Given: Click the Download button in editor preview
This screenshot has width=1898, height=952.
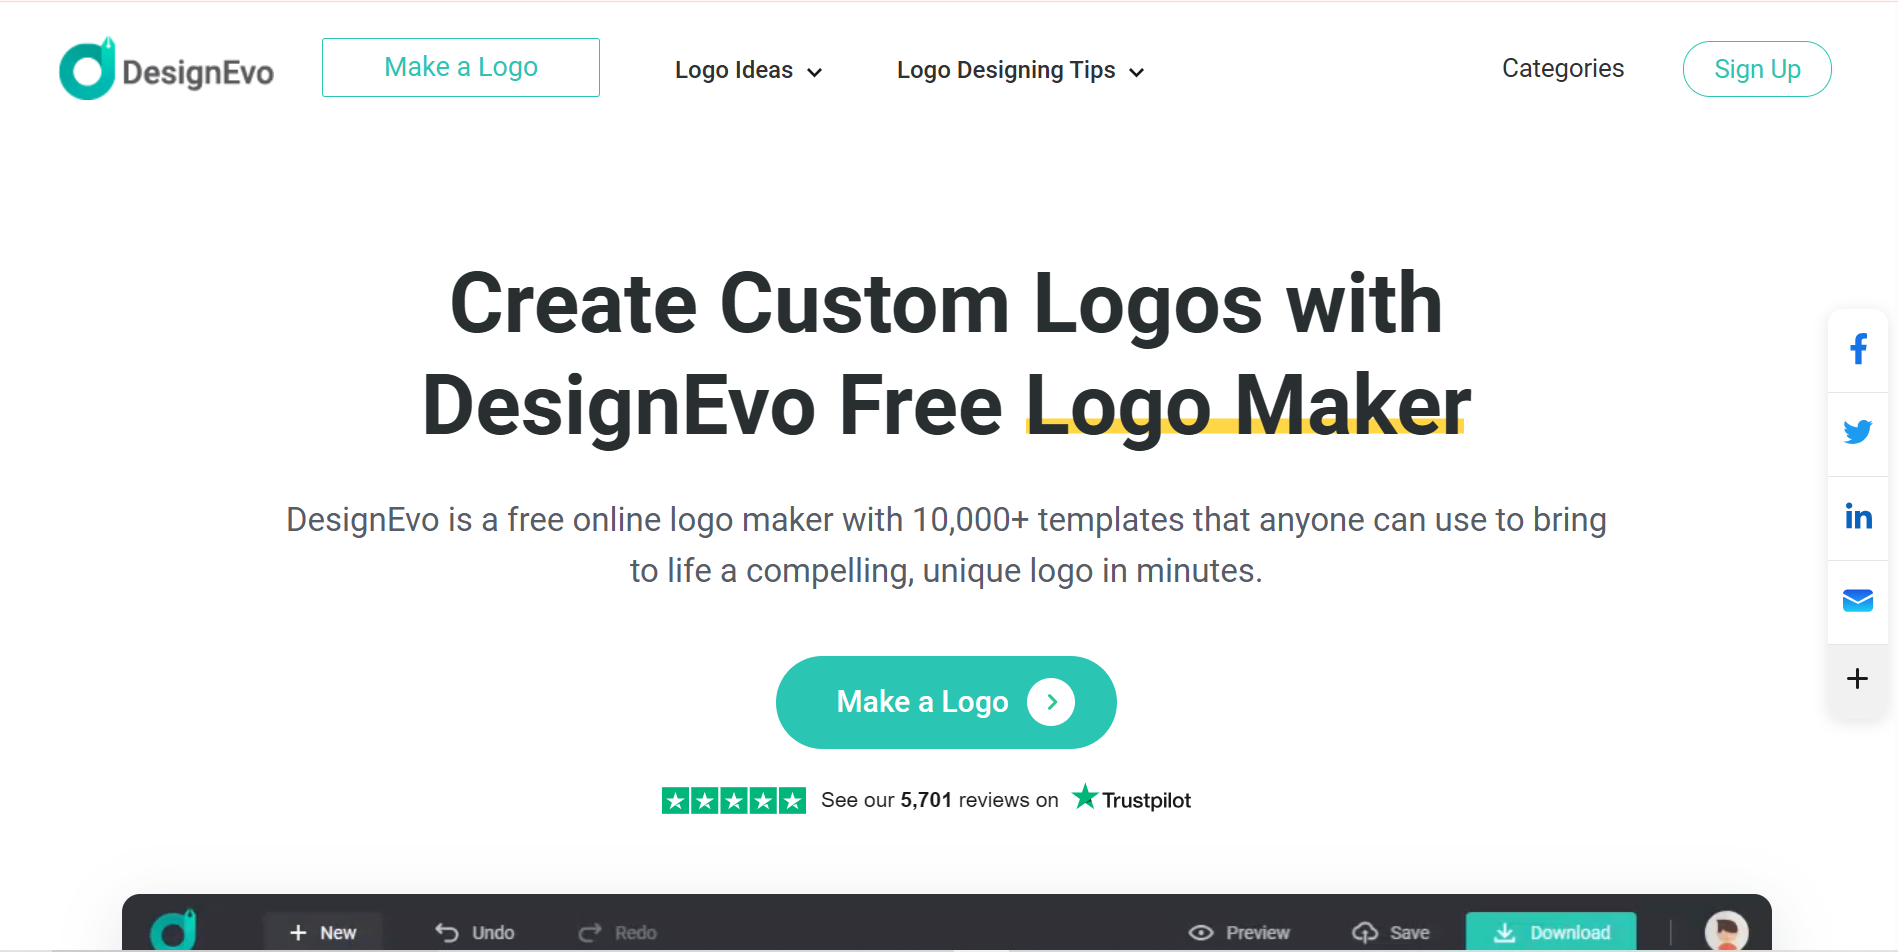Looking at the screenshot, I should [x=1551, y=932].
